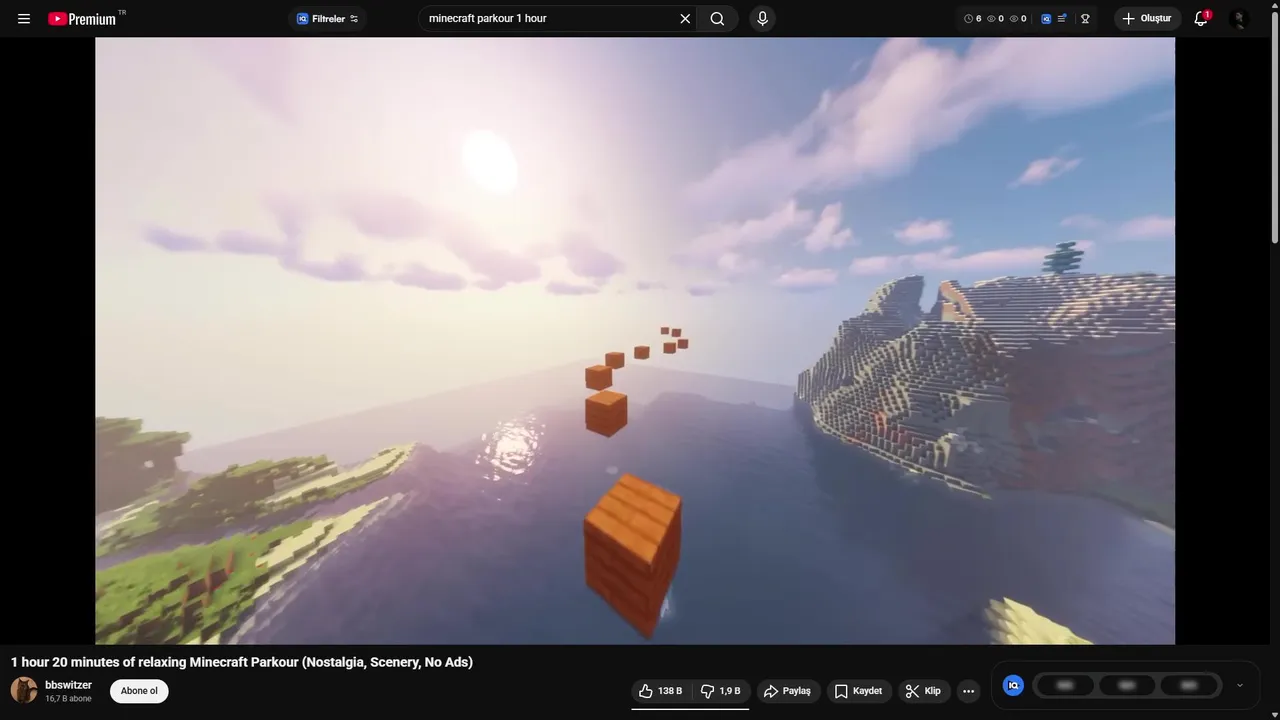Click the round IQ badge below the video
The image size is (1280, 720).
pyautogui.click(x=1013, y=685)
